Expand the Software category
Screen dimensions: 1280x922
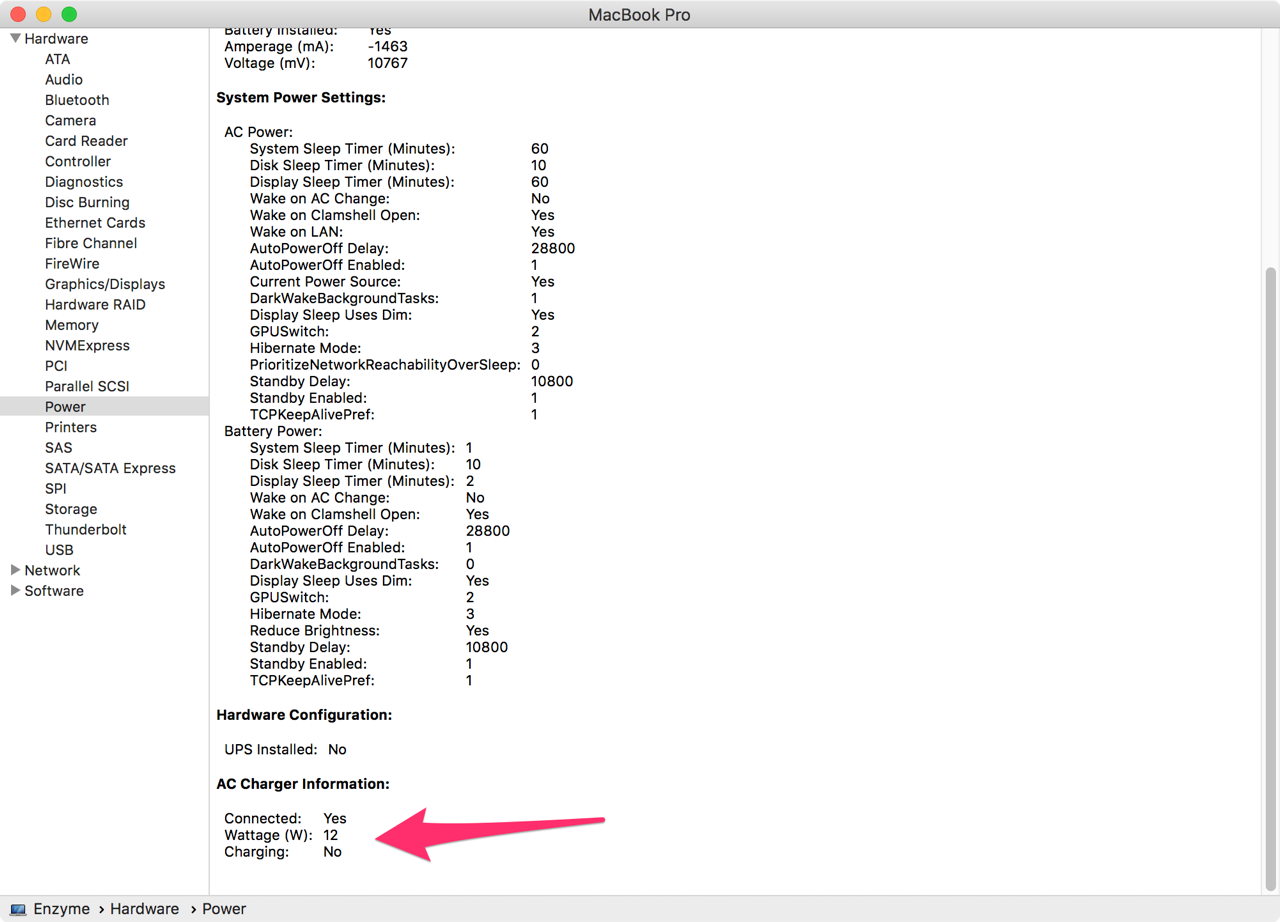(15, 591)
